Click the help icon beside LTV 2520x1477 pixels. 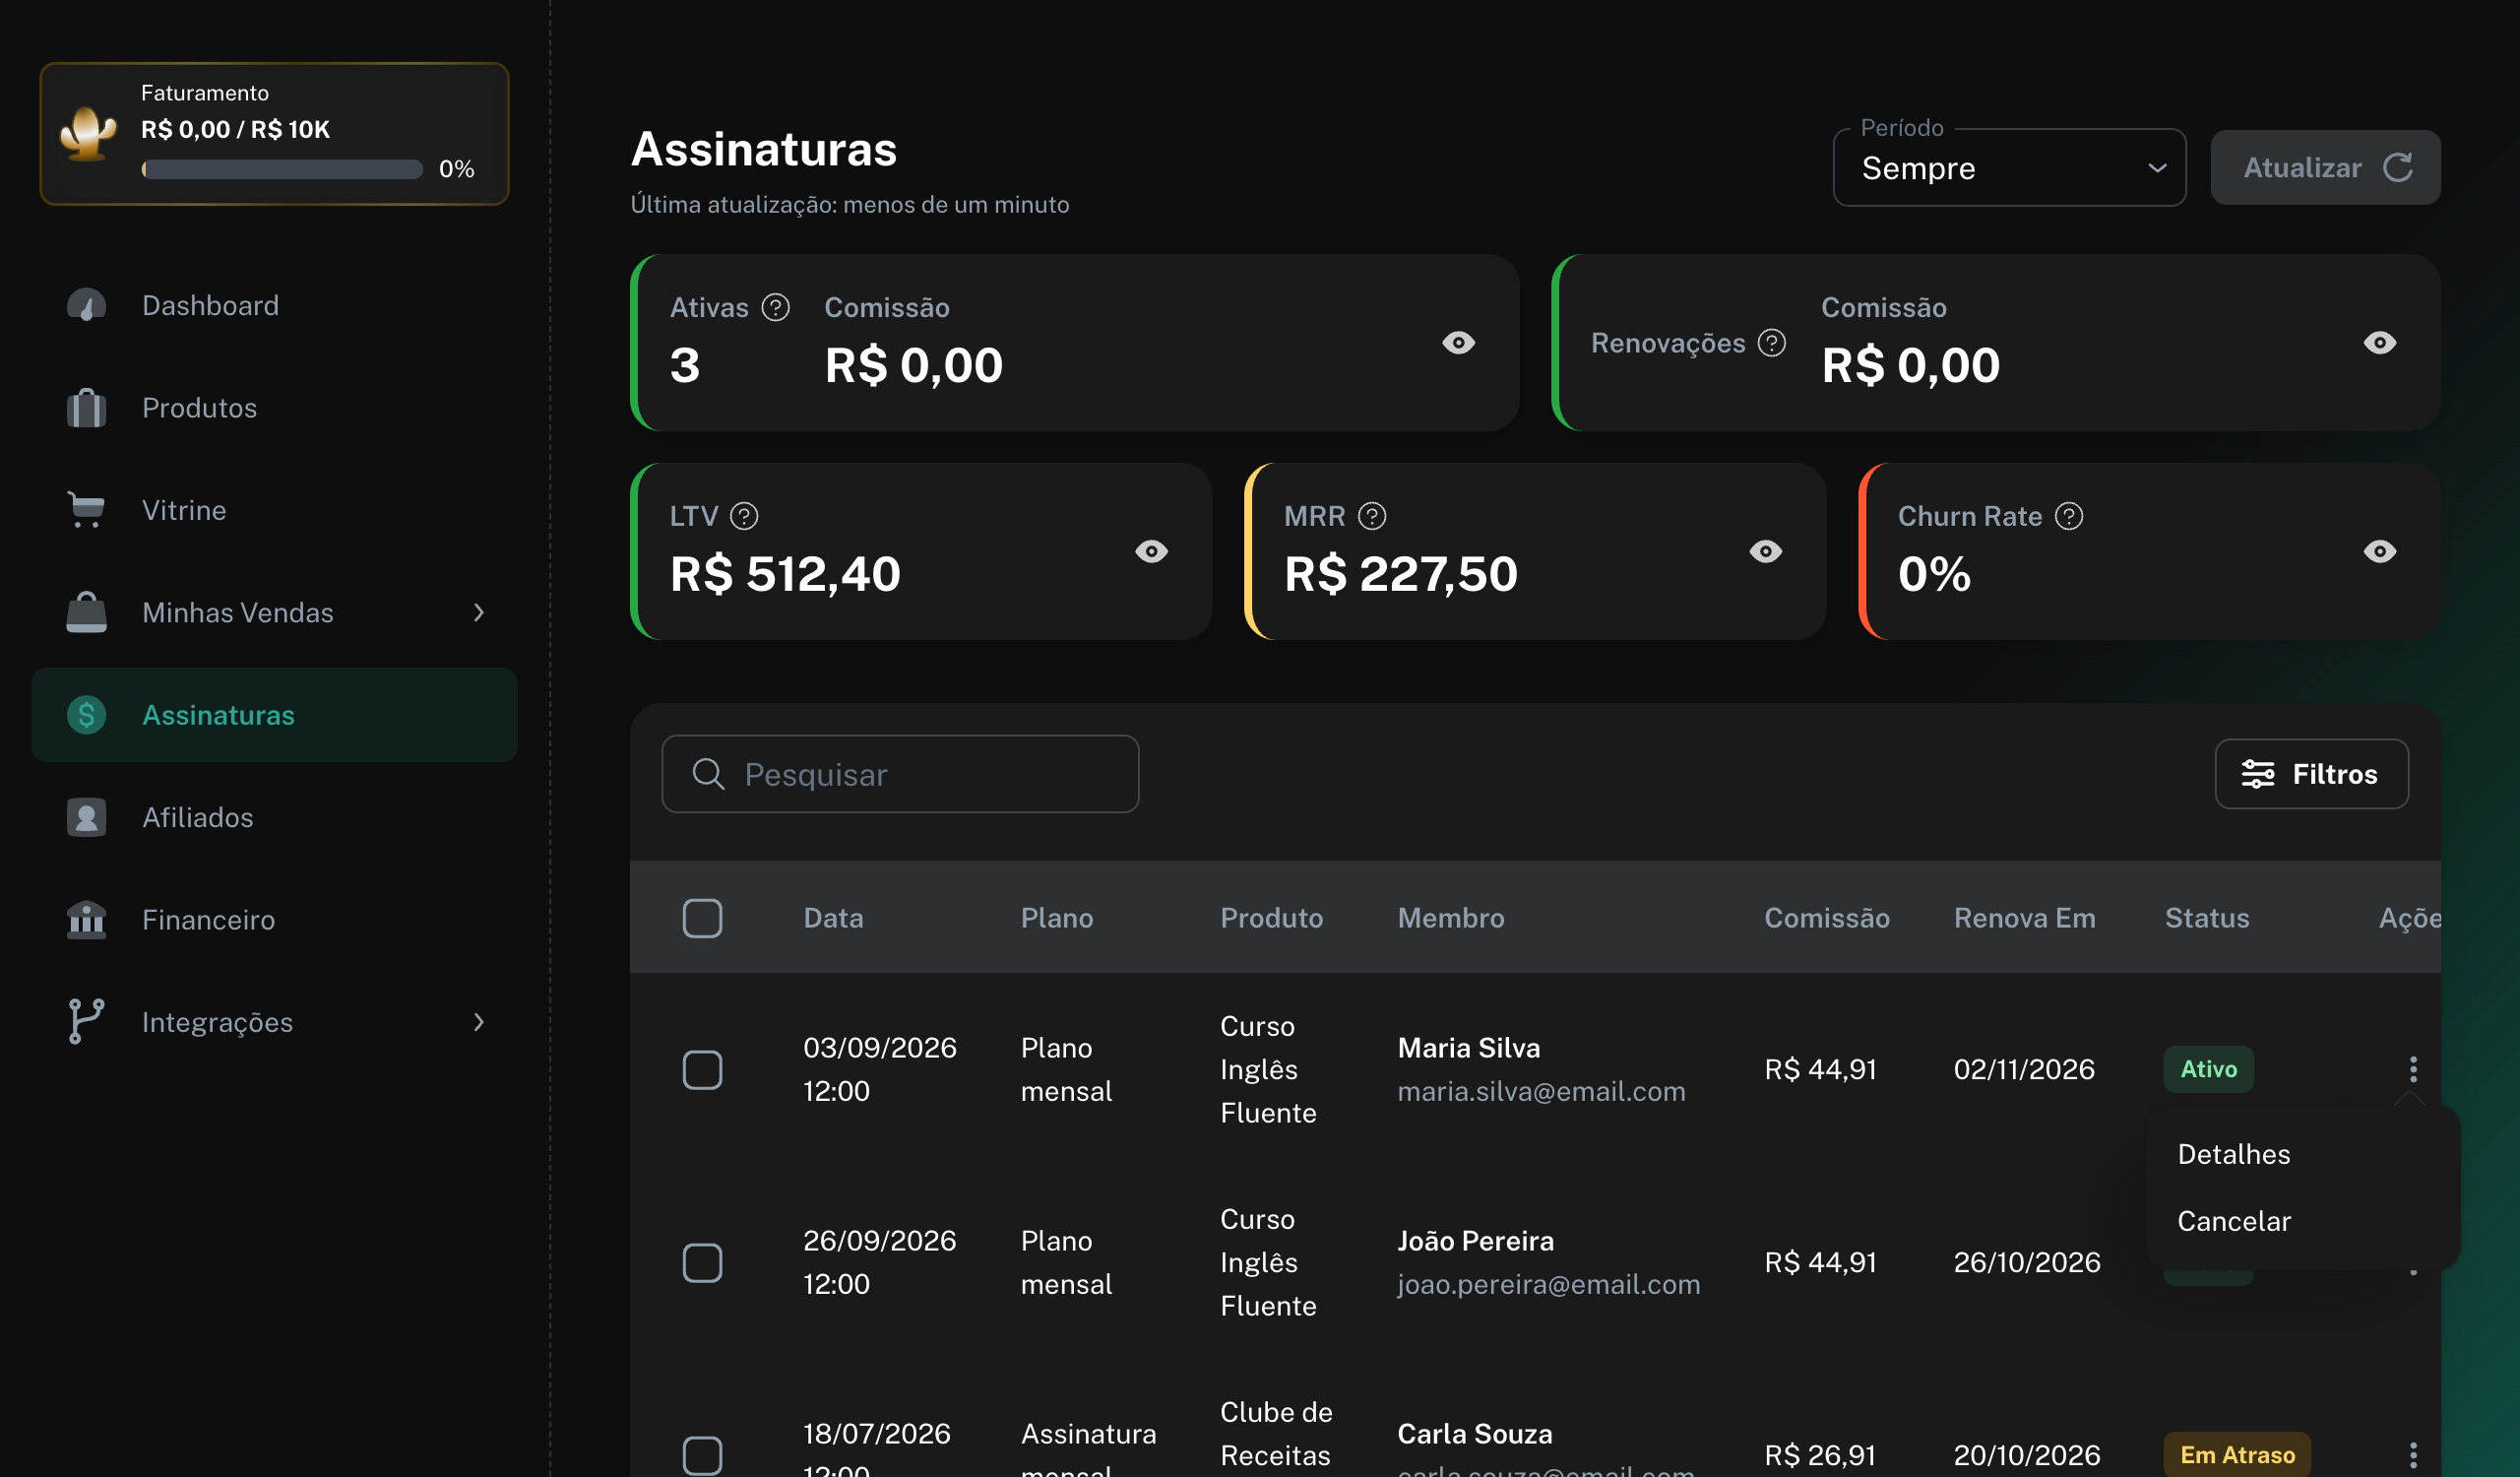(x=744, y=516)
